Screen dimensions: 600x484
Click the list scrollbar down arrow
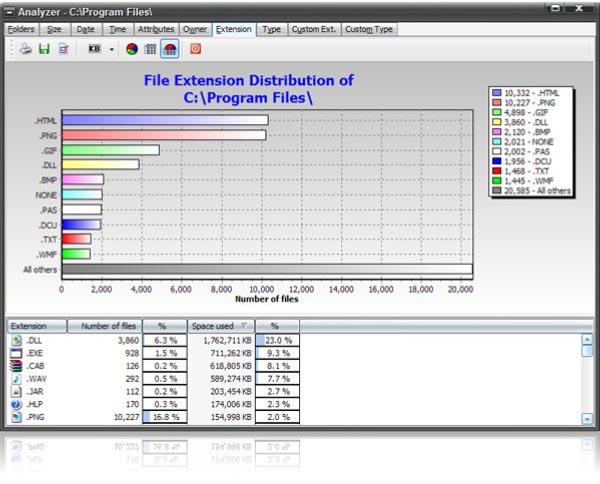coord(587,418)
